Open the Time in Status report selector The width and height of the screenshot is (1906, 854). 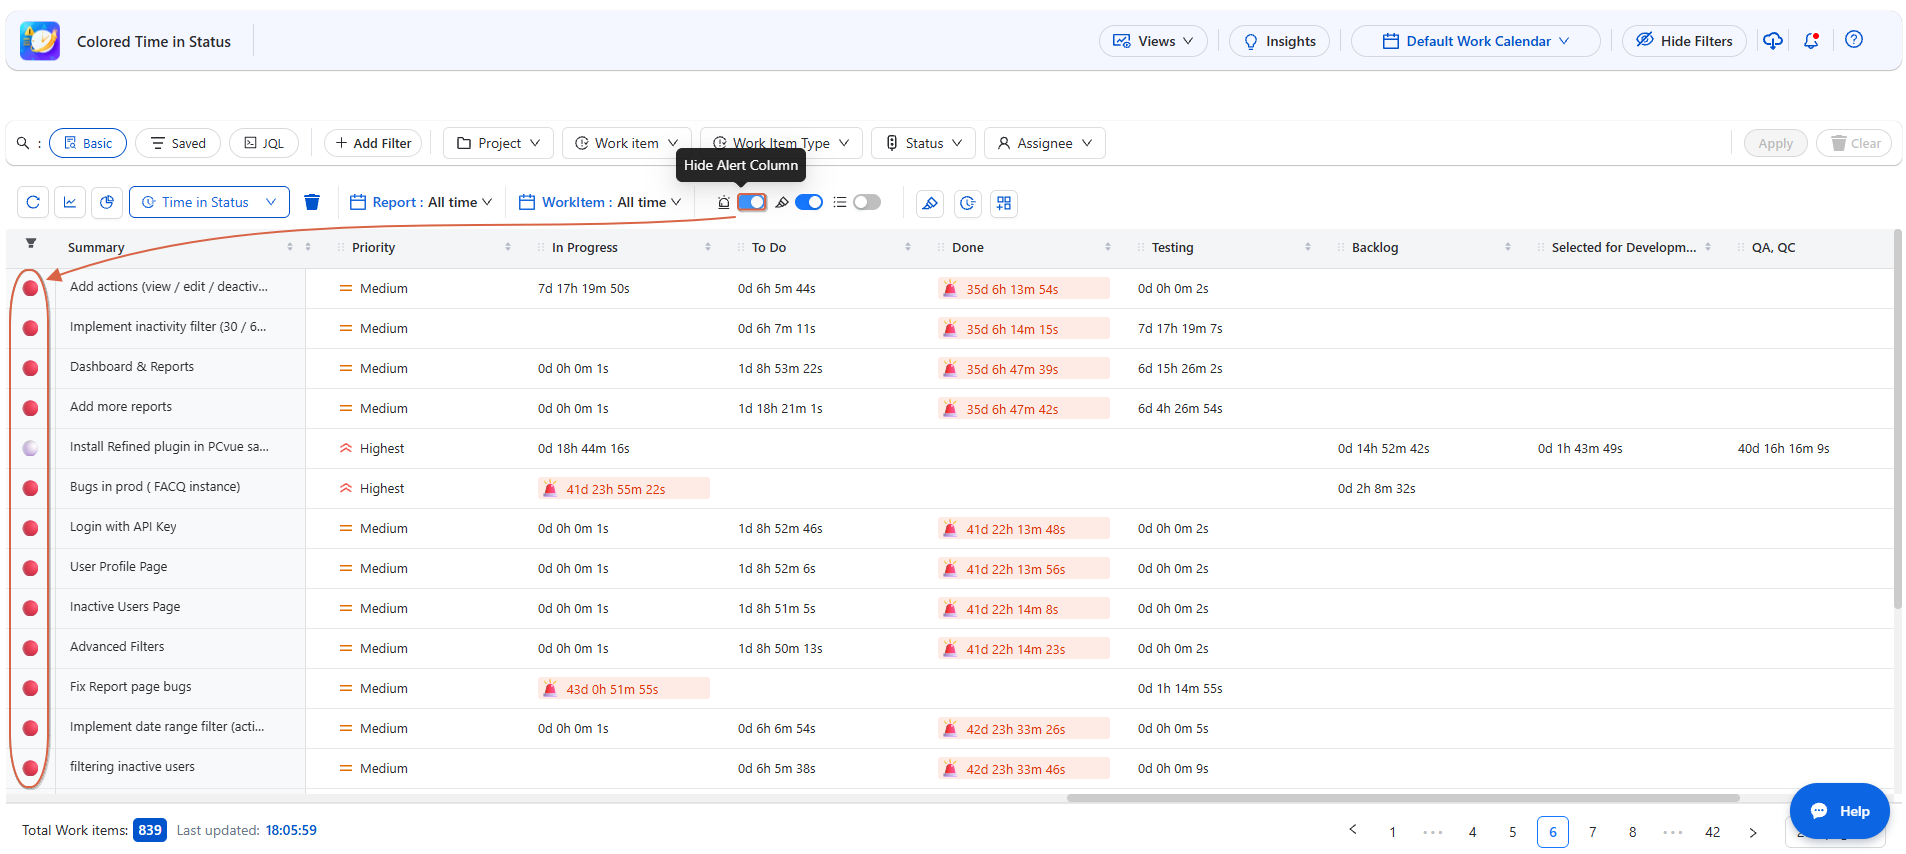209,202
